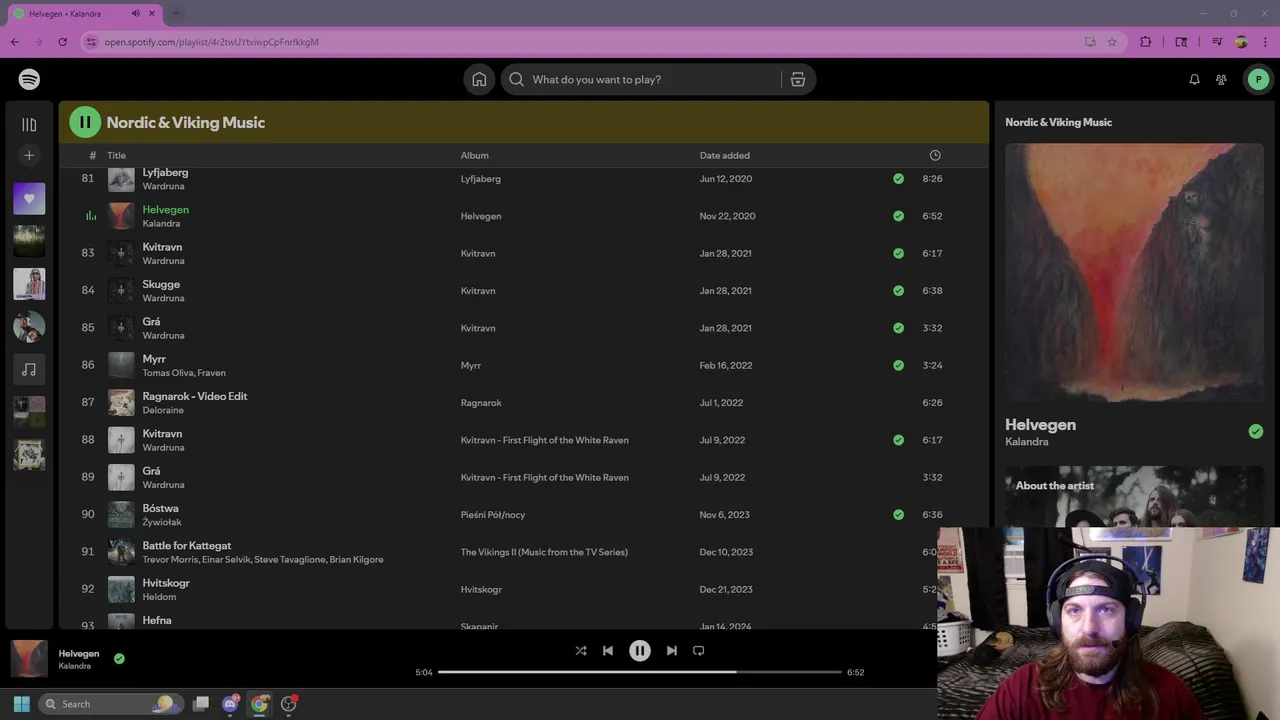Open new browser tab

(x=176, y=14)
